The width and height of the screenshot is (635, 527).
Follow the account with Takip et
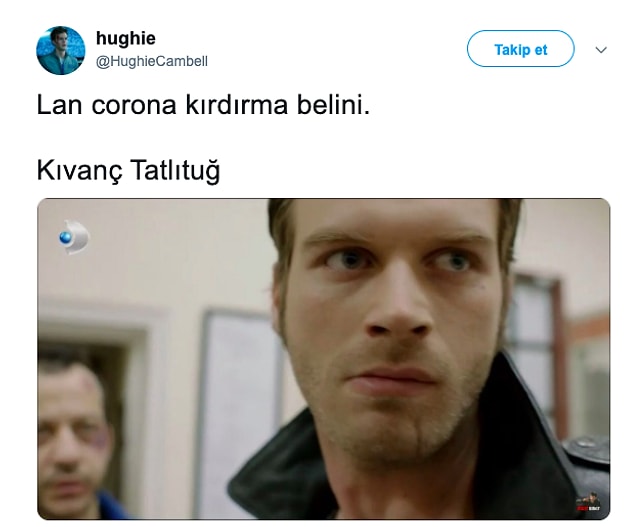point(520,49)
